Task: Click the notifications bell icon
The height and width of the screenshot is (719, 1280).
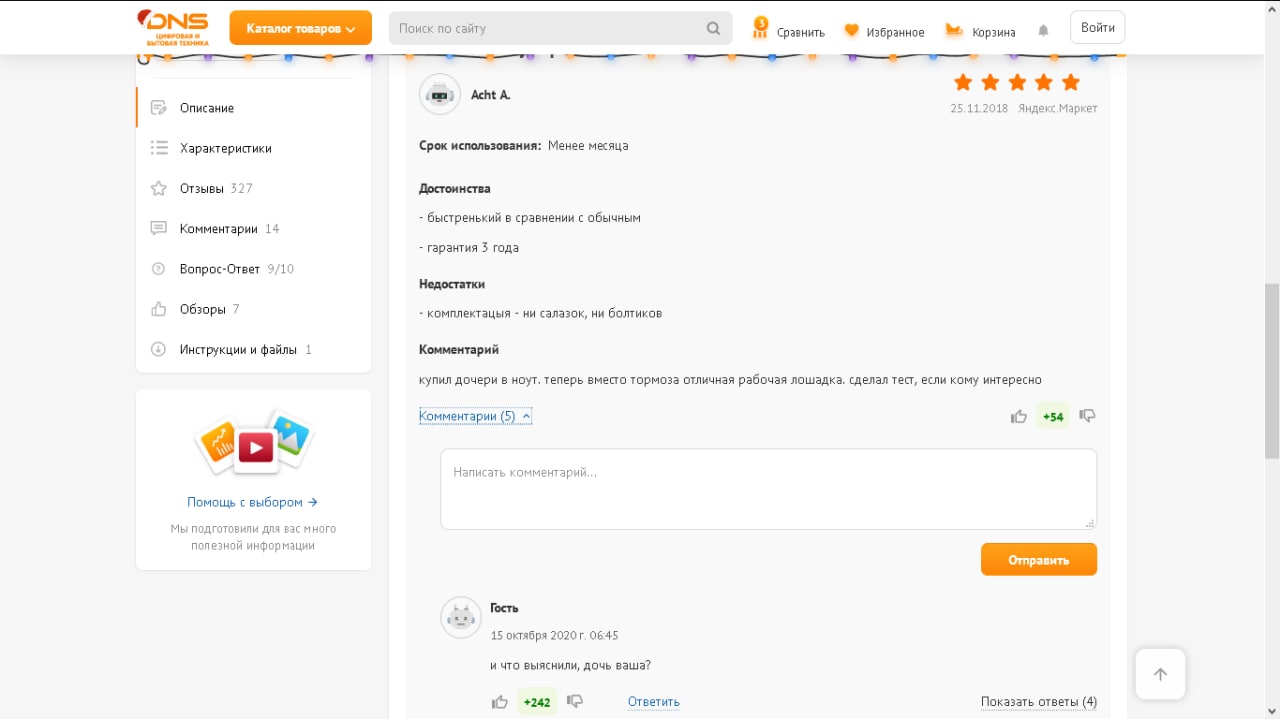Action: pyautogui.click(x=1043, y=31)
